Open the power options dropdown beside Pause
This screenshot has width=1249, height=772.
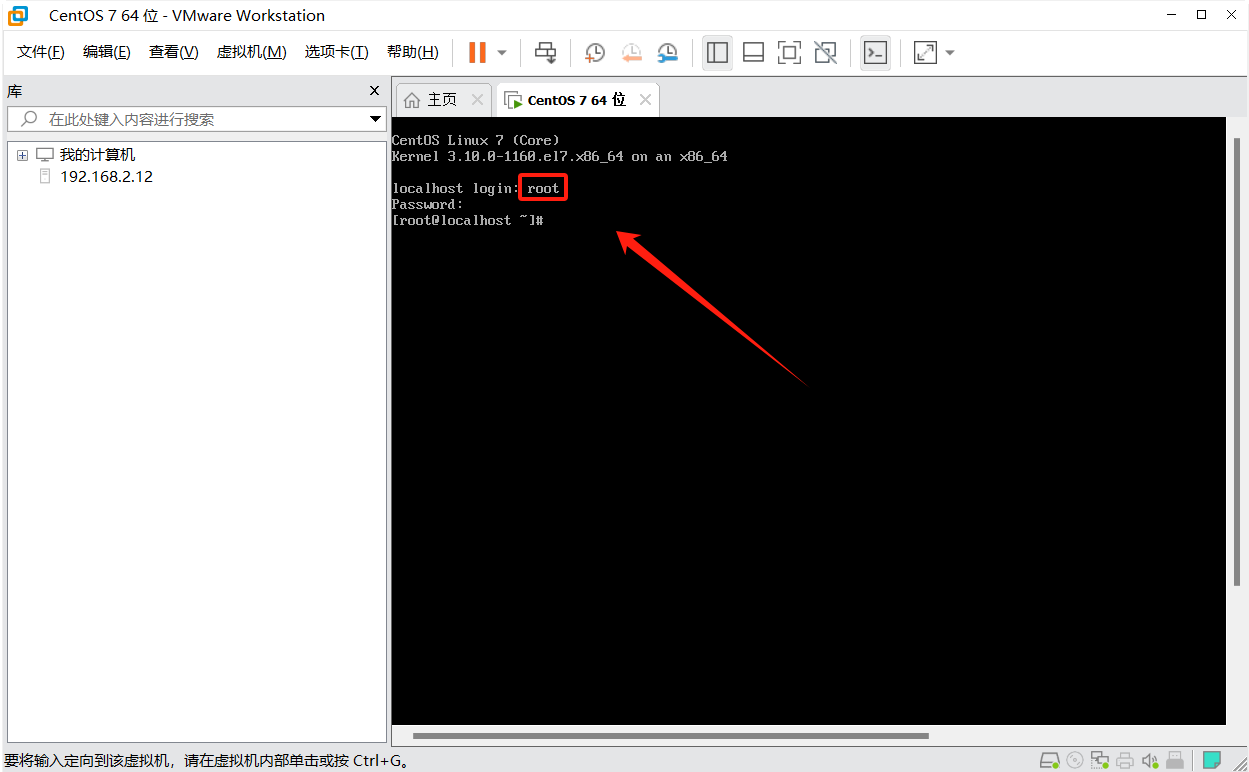502,53
